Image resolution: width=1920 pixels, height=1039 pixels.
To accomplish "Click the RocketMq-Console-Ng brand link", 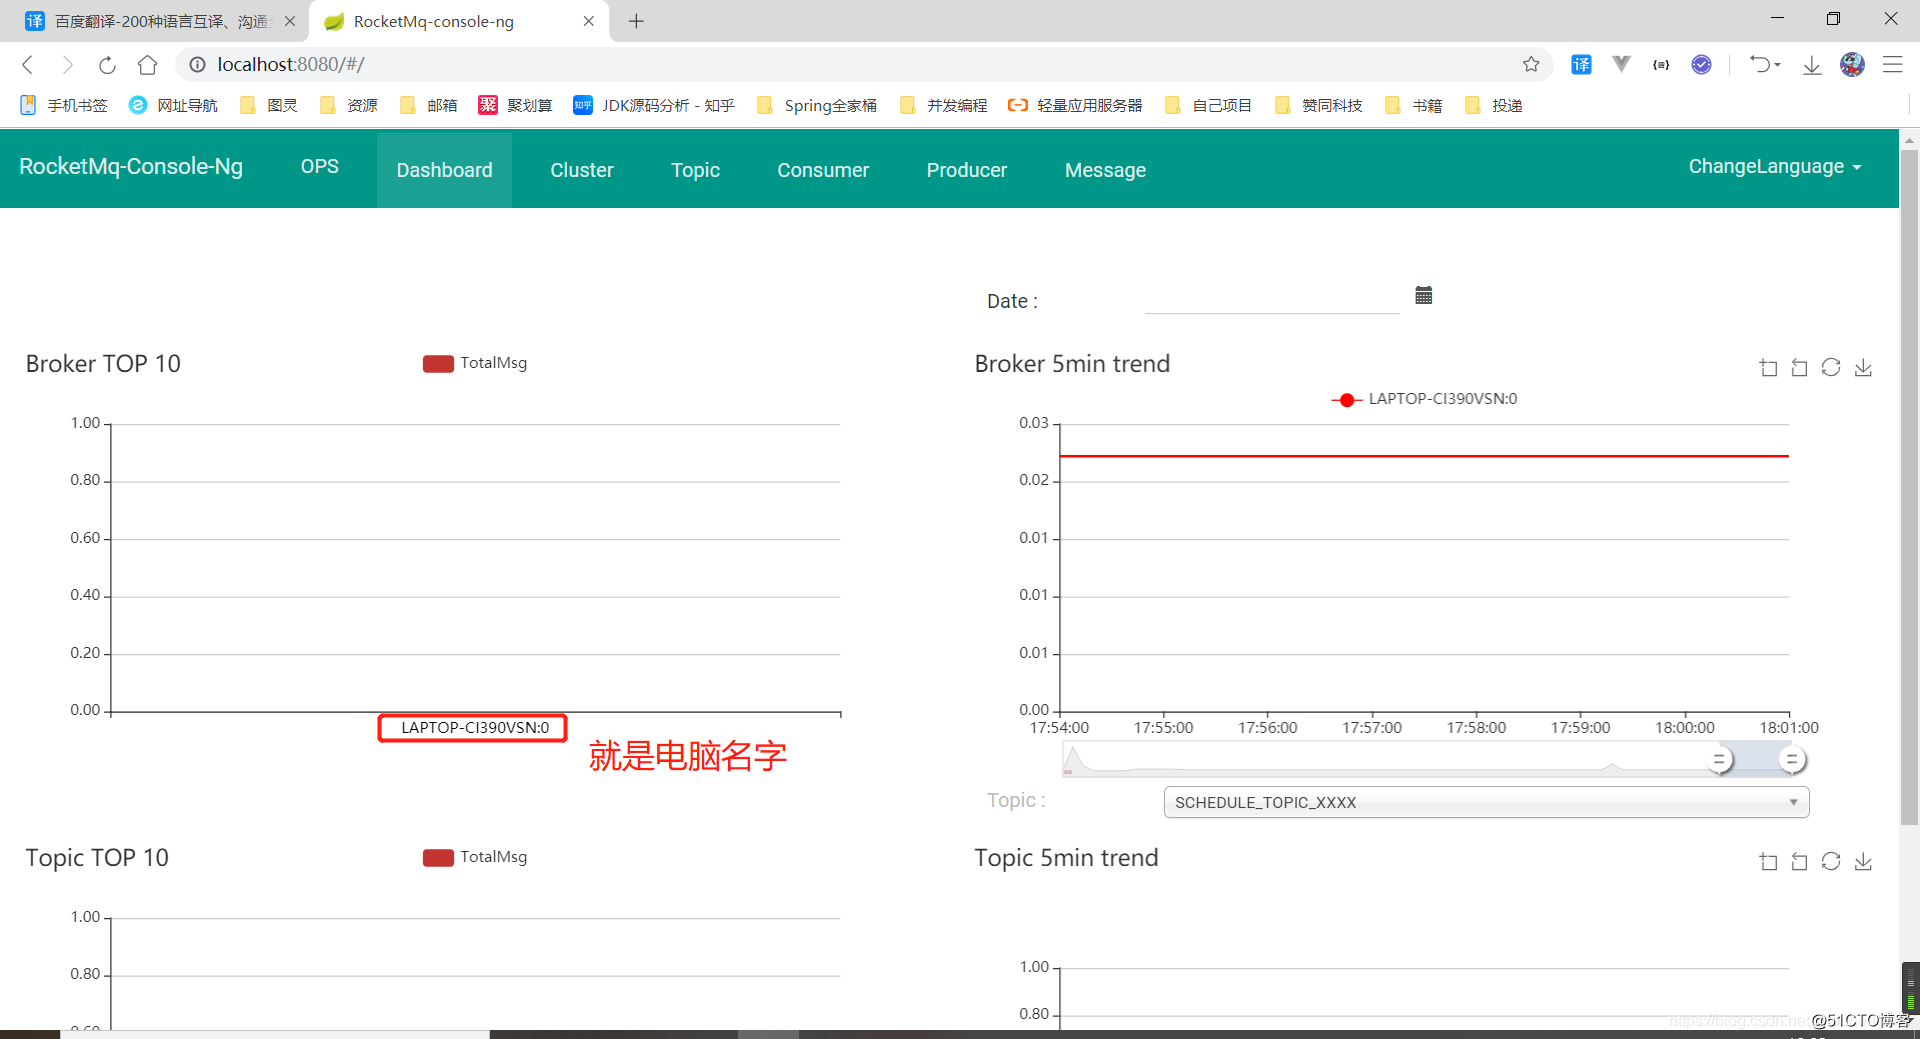I will click(131, 167).
